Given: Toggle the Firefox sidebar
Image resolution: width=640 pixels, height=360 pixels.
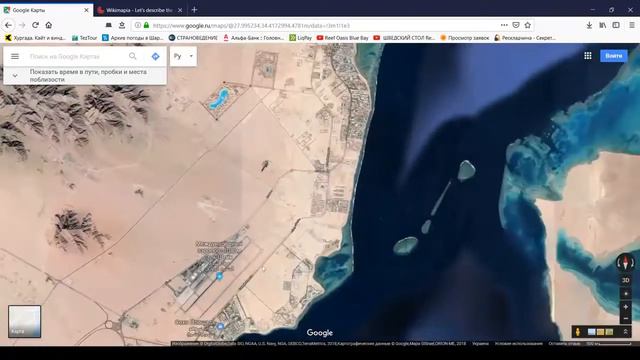Looking at the screenshot, I should point(616,25).
